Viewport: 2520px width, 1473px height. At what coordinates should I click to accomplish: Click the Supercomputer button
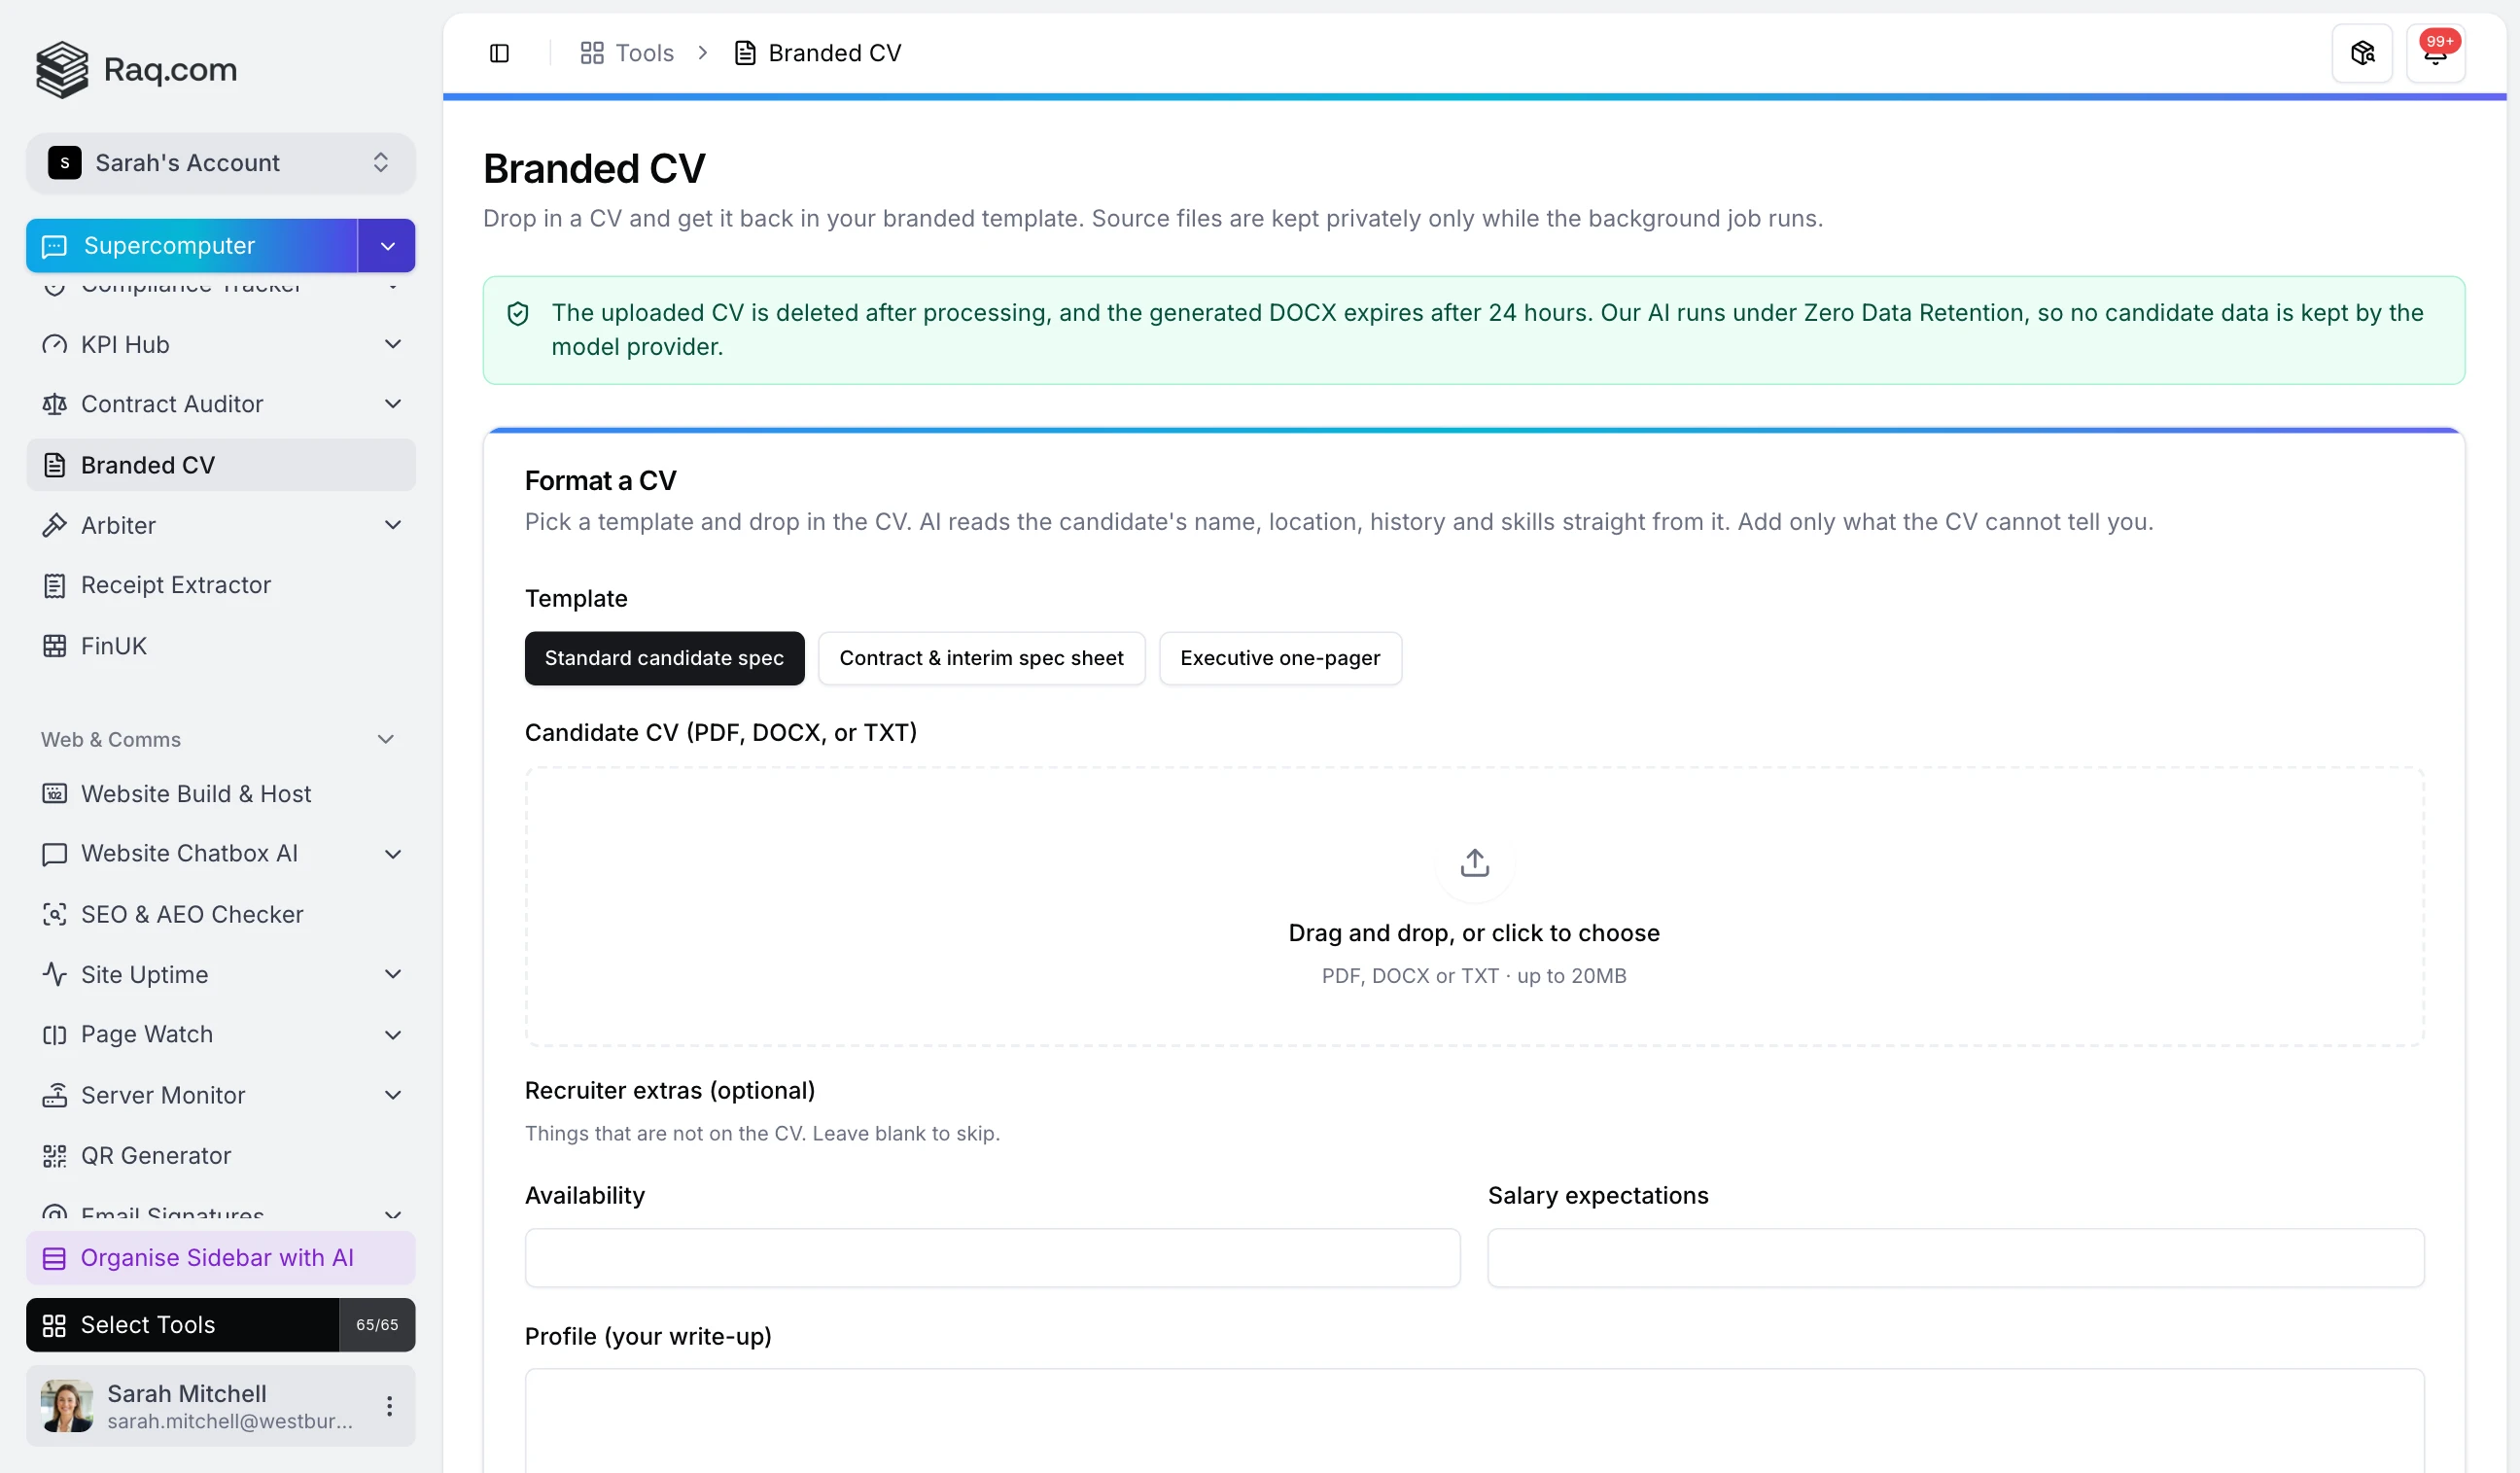coord(192,246)
